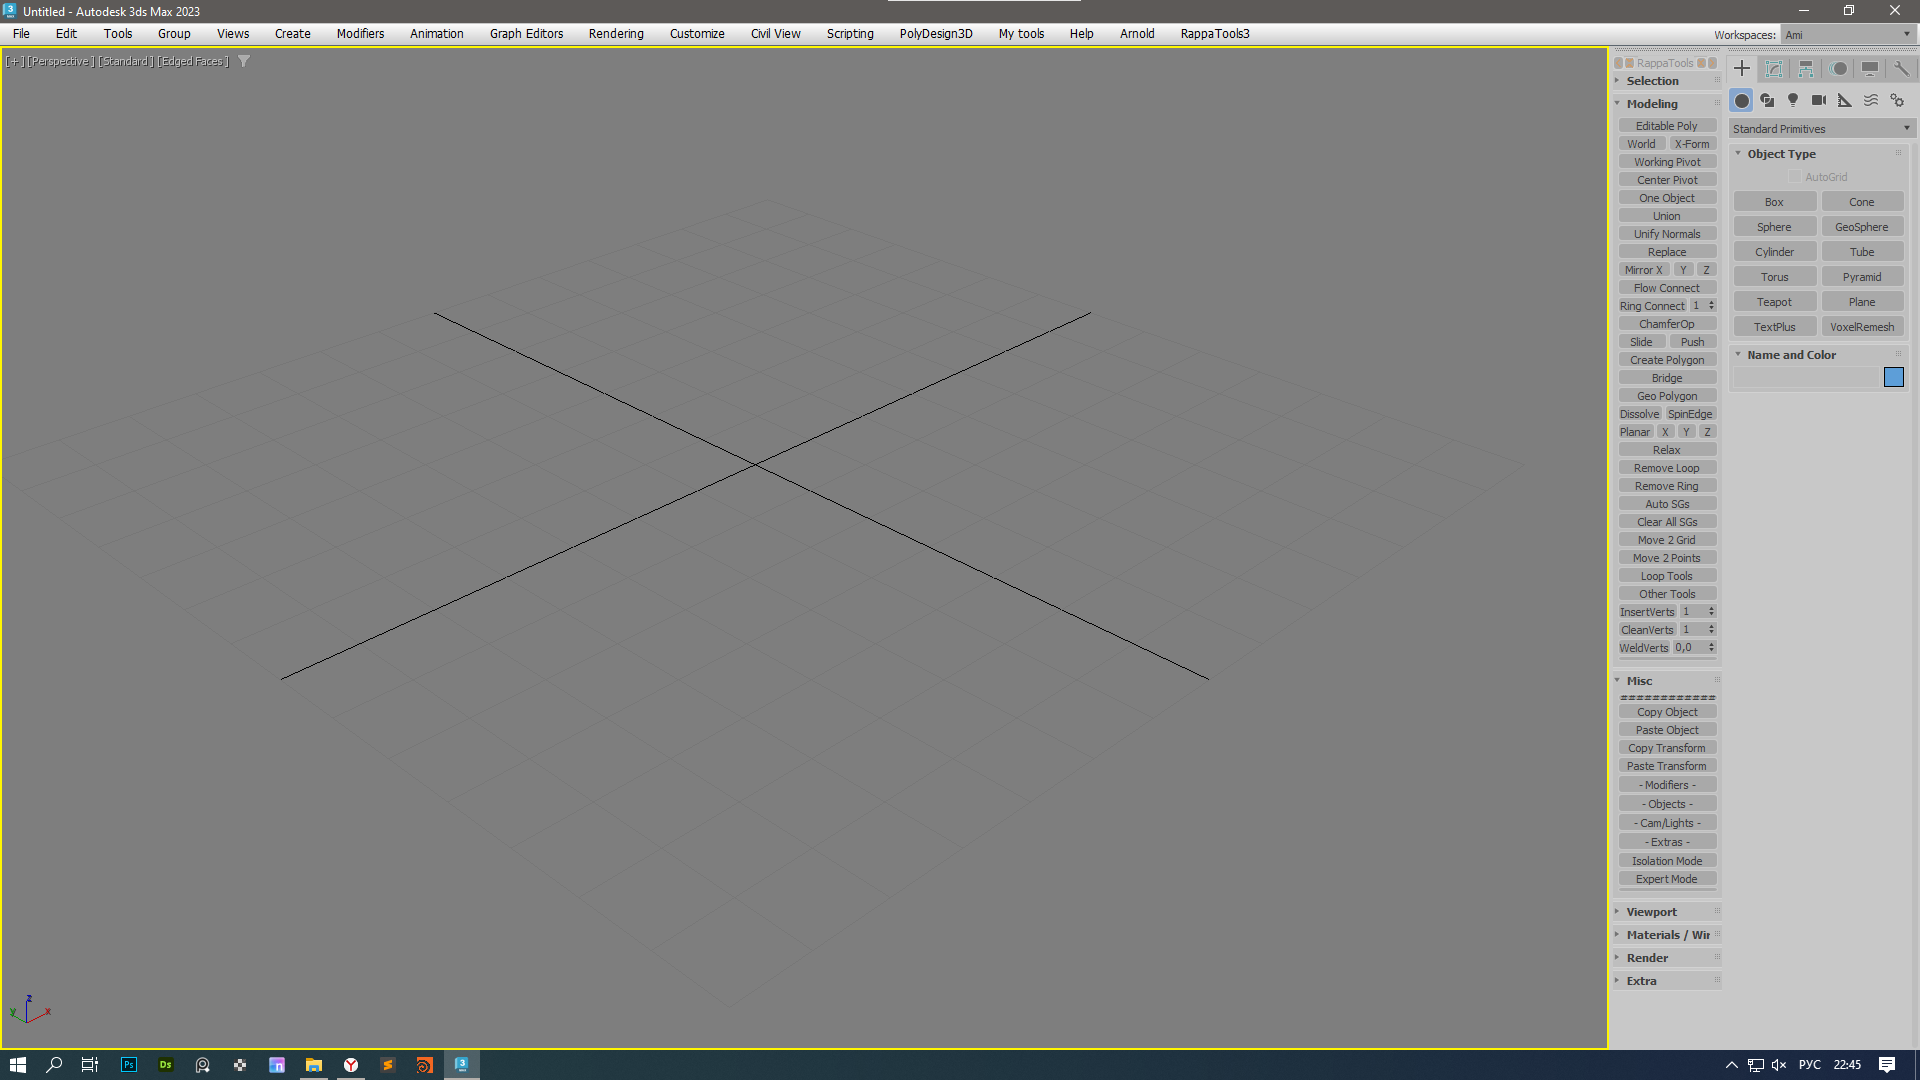Toggle Expert Mode in Misc
This screenshot has width=1920, height=1080.
click(1666, 880)
